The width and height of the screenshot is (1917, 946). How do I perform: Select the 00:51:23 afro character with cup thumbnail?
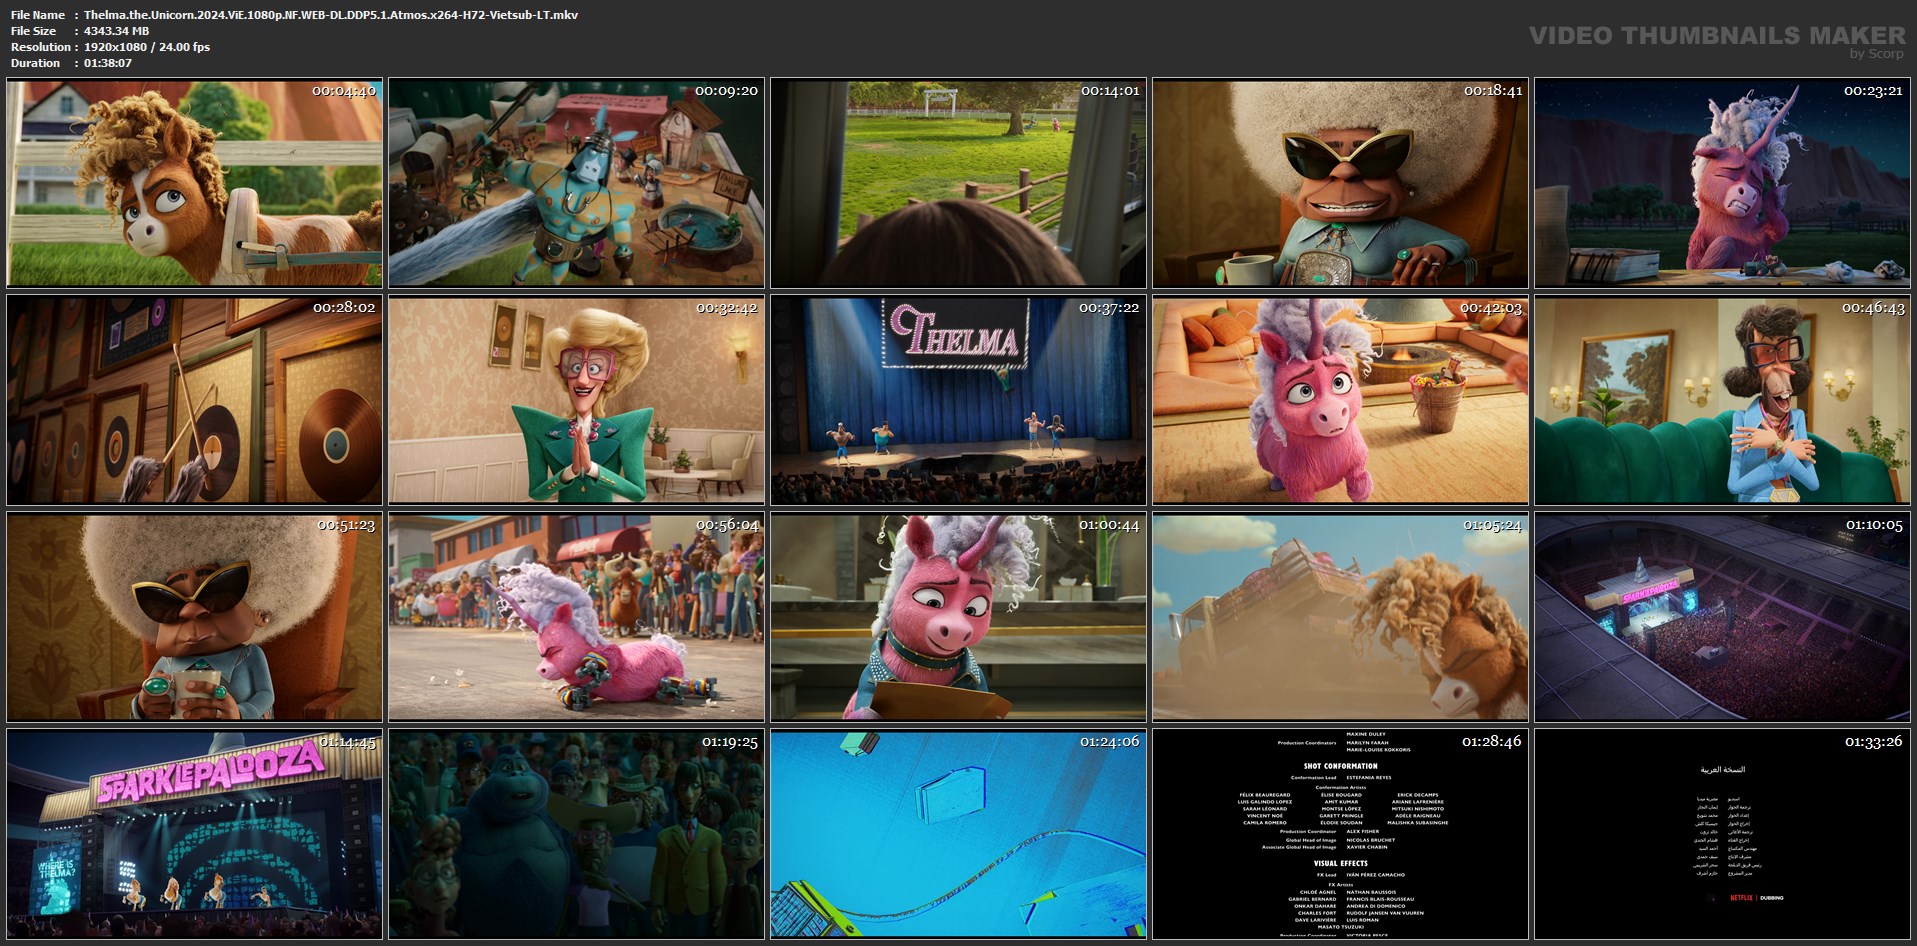point(194,617)
